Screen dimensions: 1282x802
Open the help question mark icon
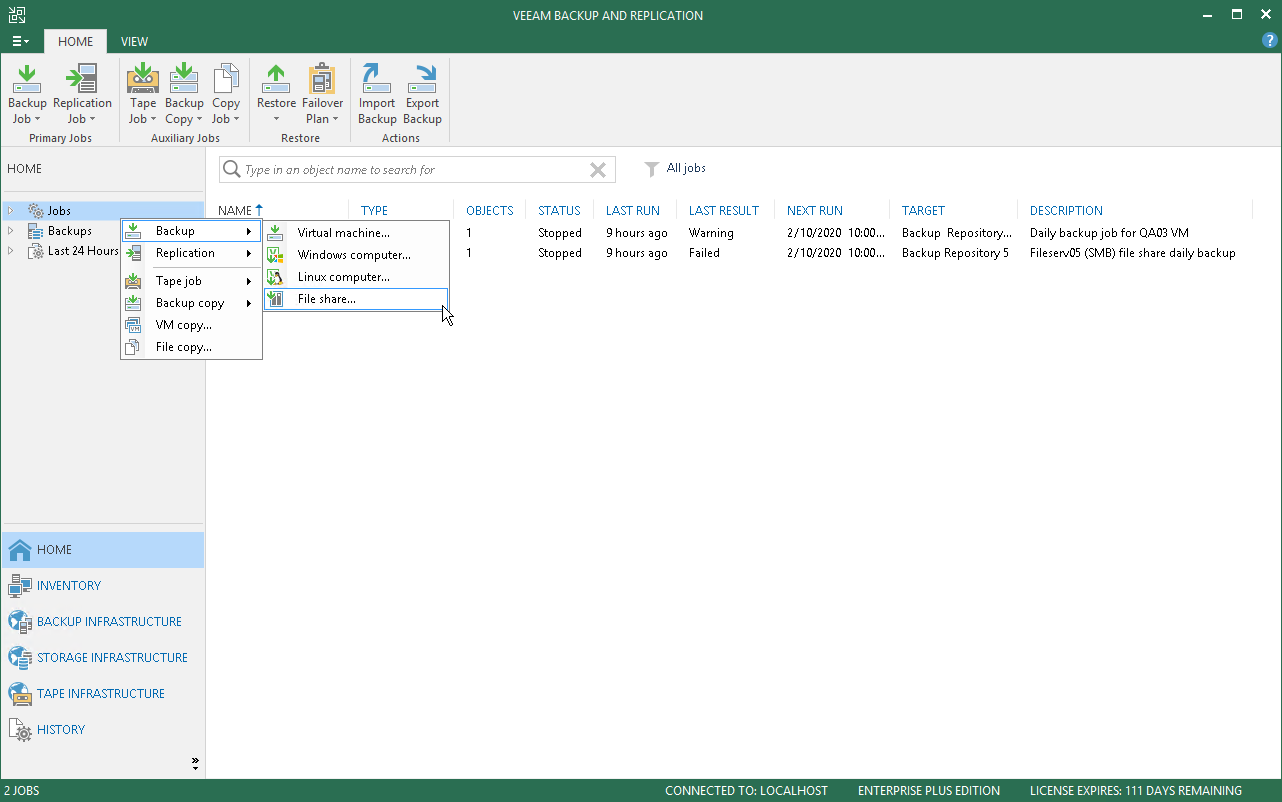click(x=1270, y=41)
